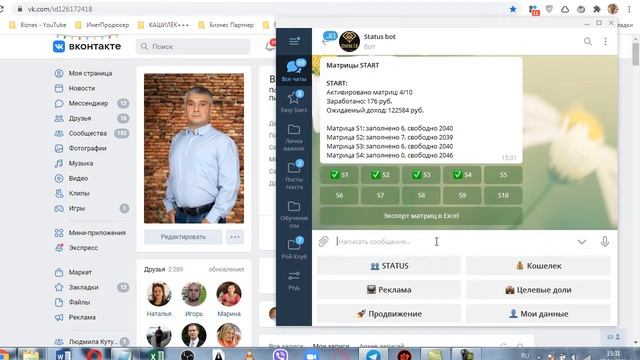Open friend Наталья's avatar

159,294
